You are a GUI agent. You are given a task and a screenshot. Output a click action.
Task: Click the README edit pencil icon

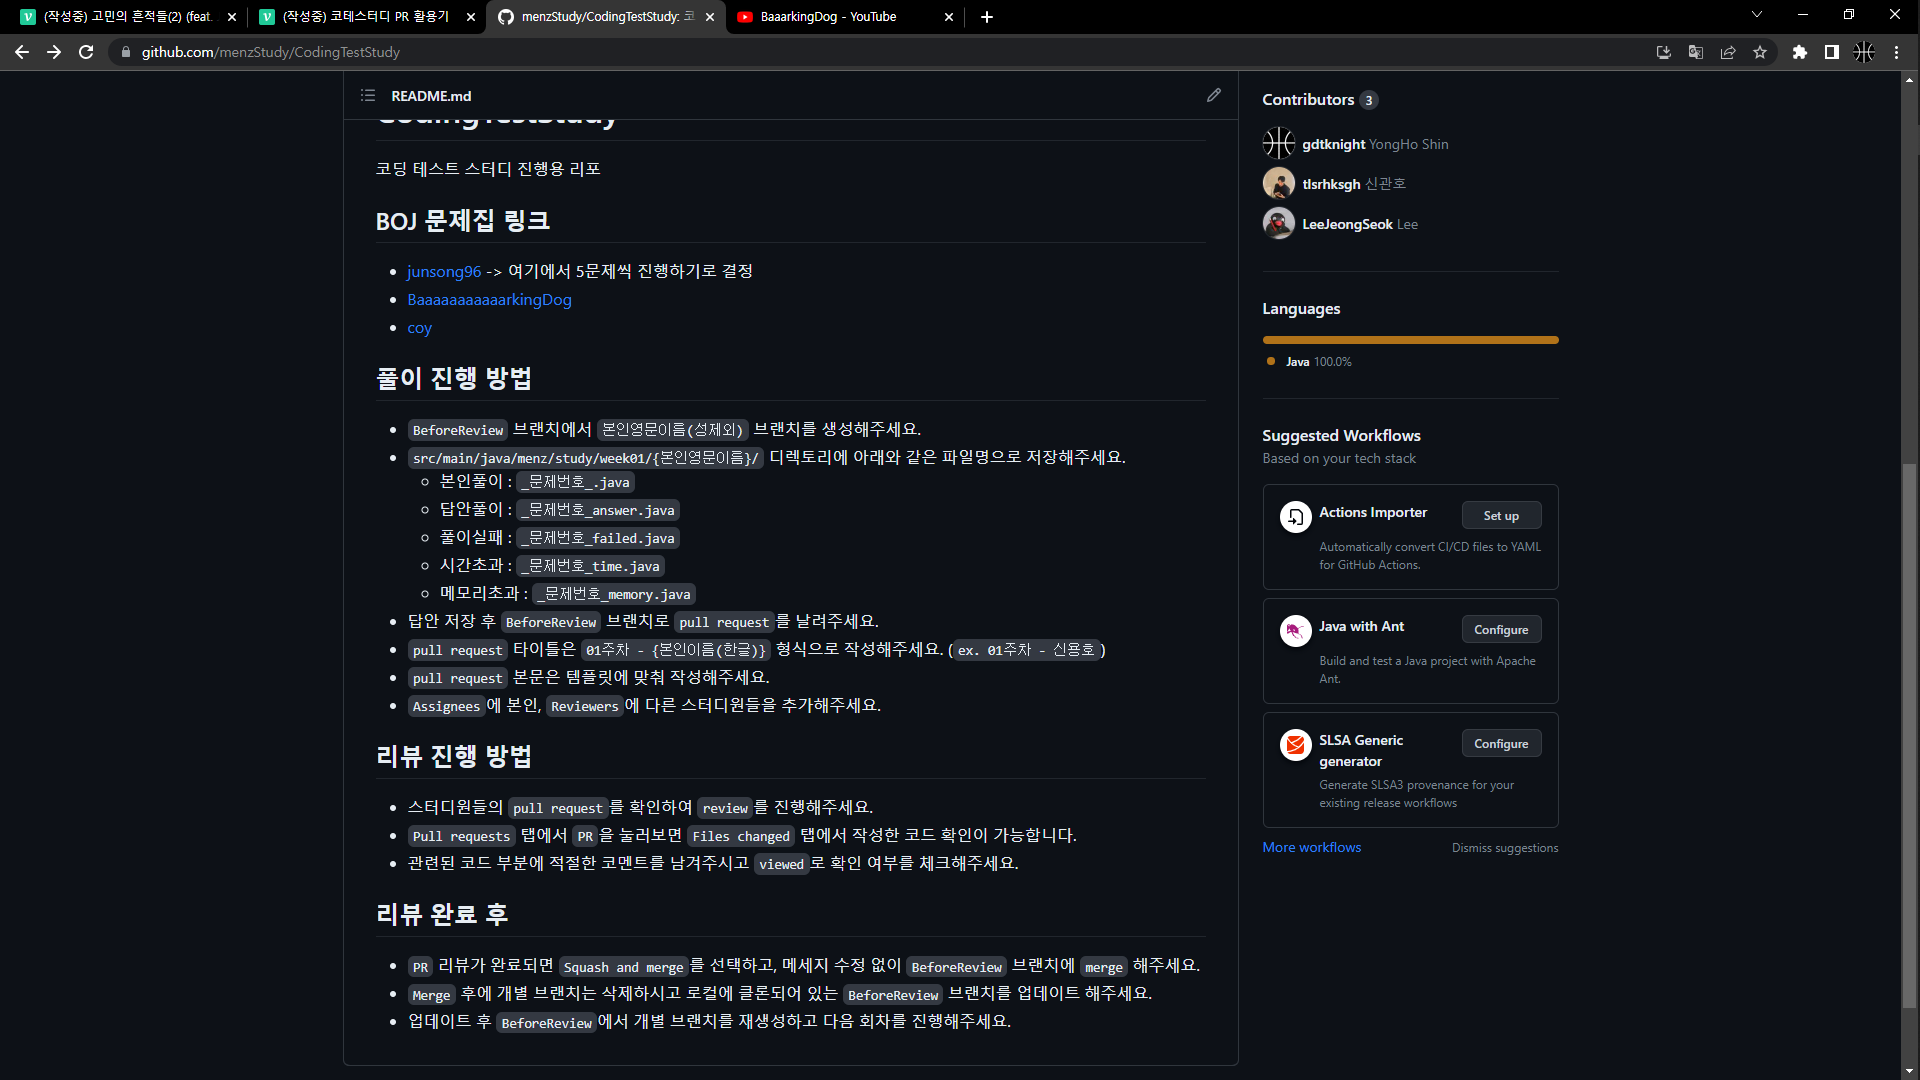tap(1213, 95)
